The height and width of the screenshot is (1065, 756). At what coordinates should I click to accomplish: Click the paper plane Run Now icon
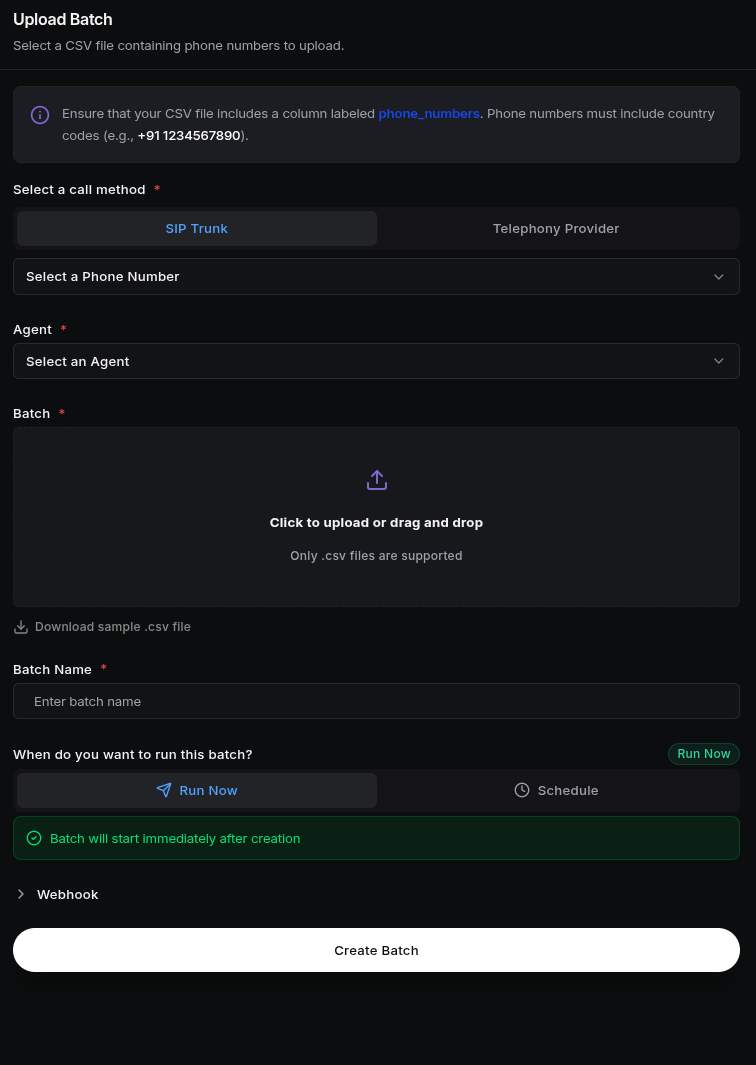click(164, 790)
